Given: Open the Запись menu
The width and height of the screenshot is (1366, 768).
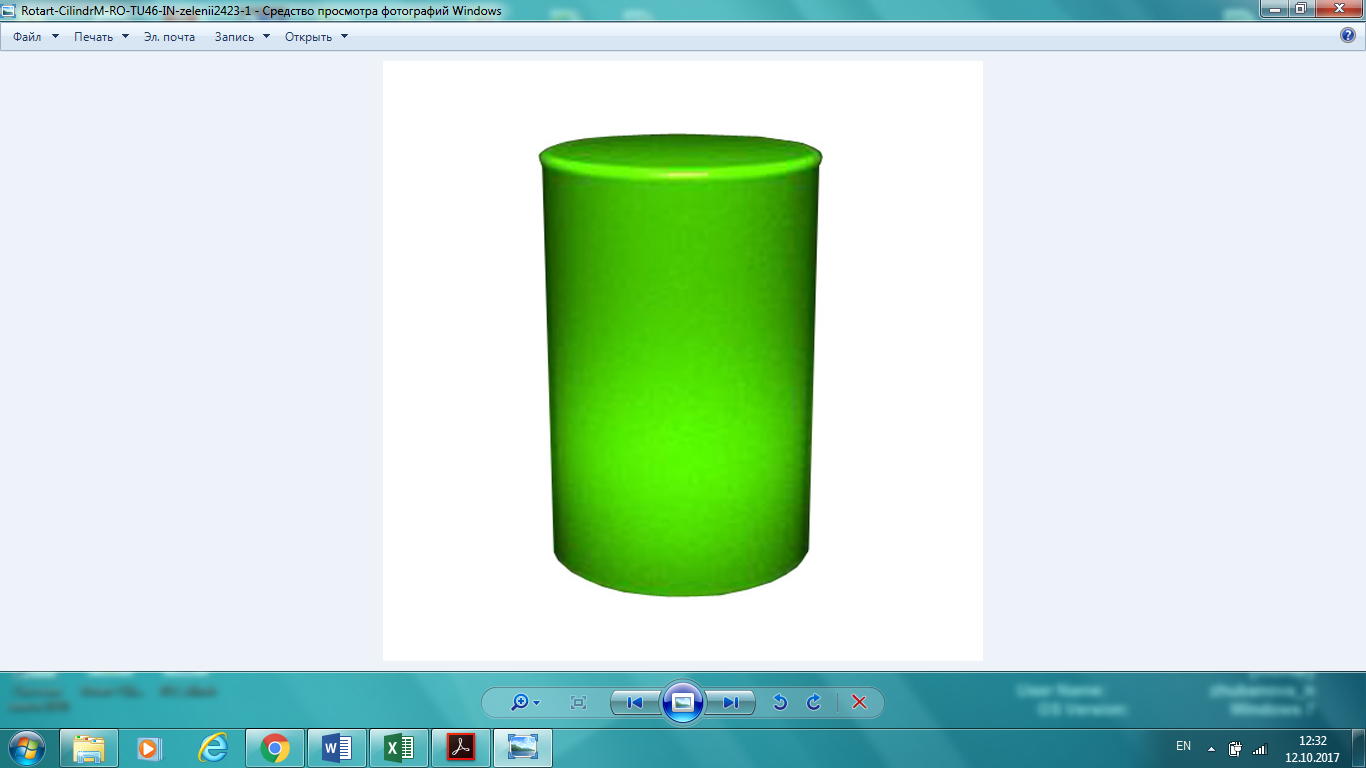Looking at the screenshot, I should coord(242,37).
